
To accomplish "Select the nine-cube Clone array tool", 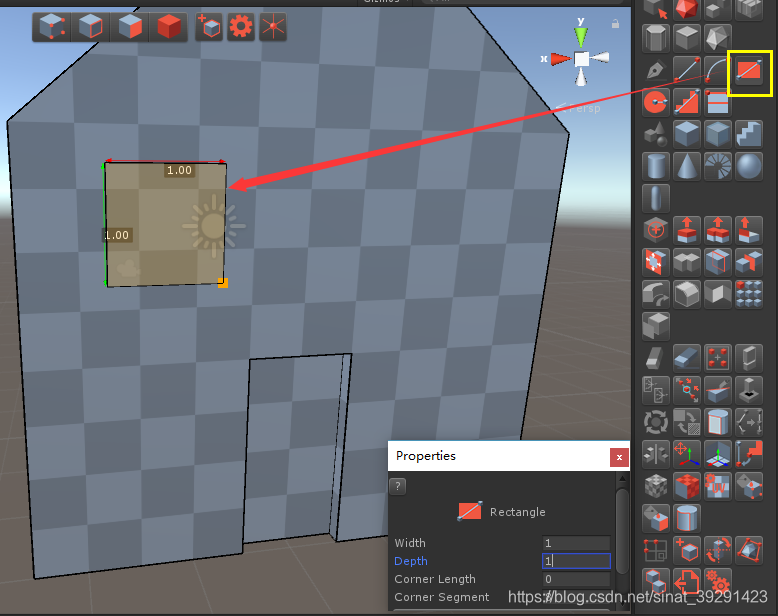I will point(749,294).
